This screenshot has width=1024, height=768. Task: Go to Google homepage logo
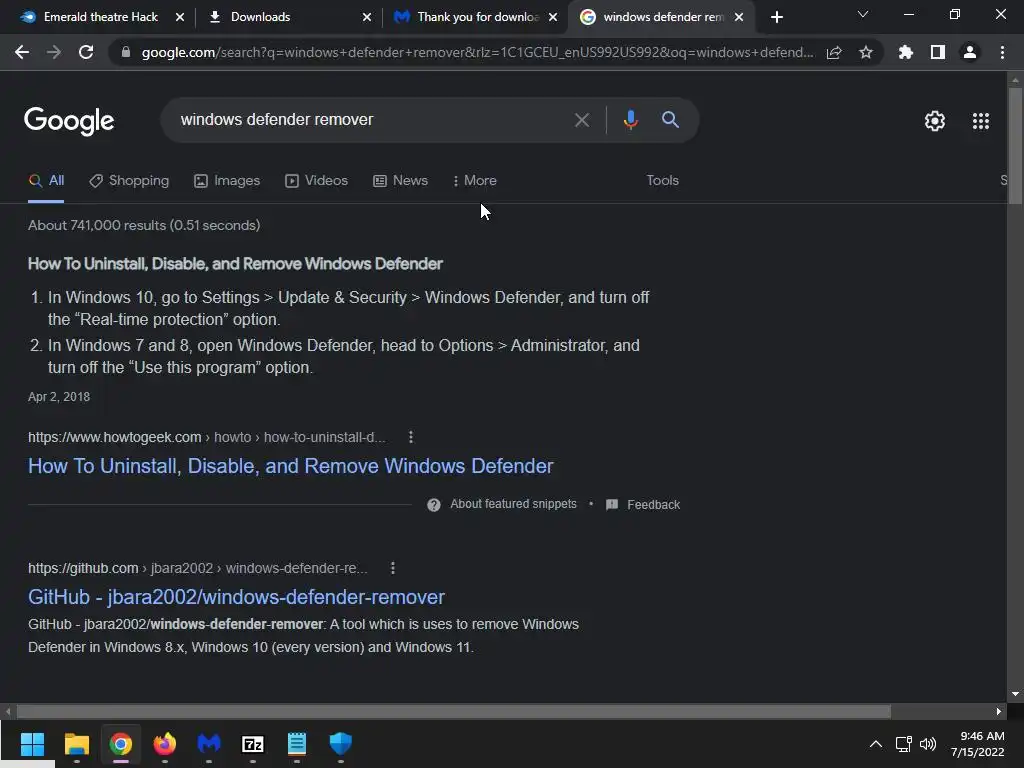(x=69, y=121)
